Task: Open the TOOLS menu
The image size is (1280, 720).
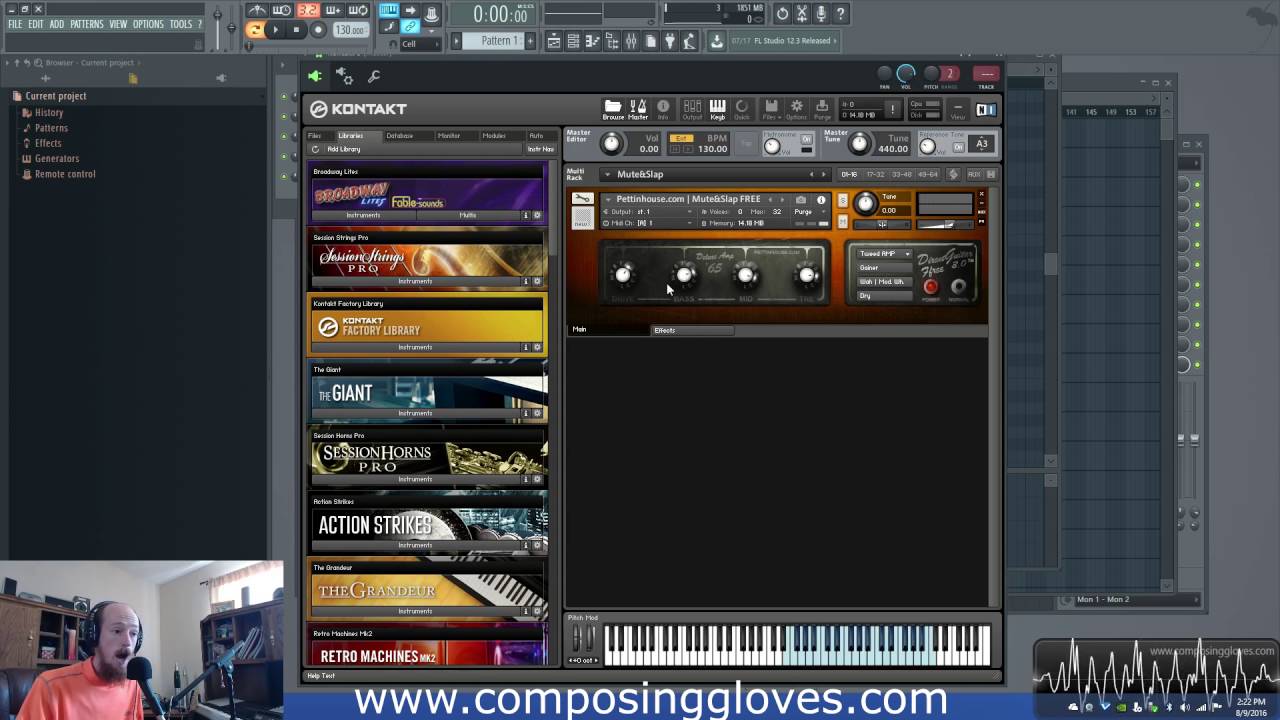Action: (181, 24)
